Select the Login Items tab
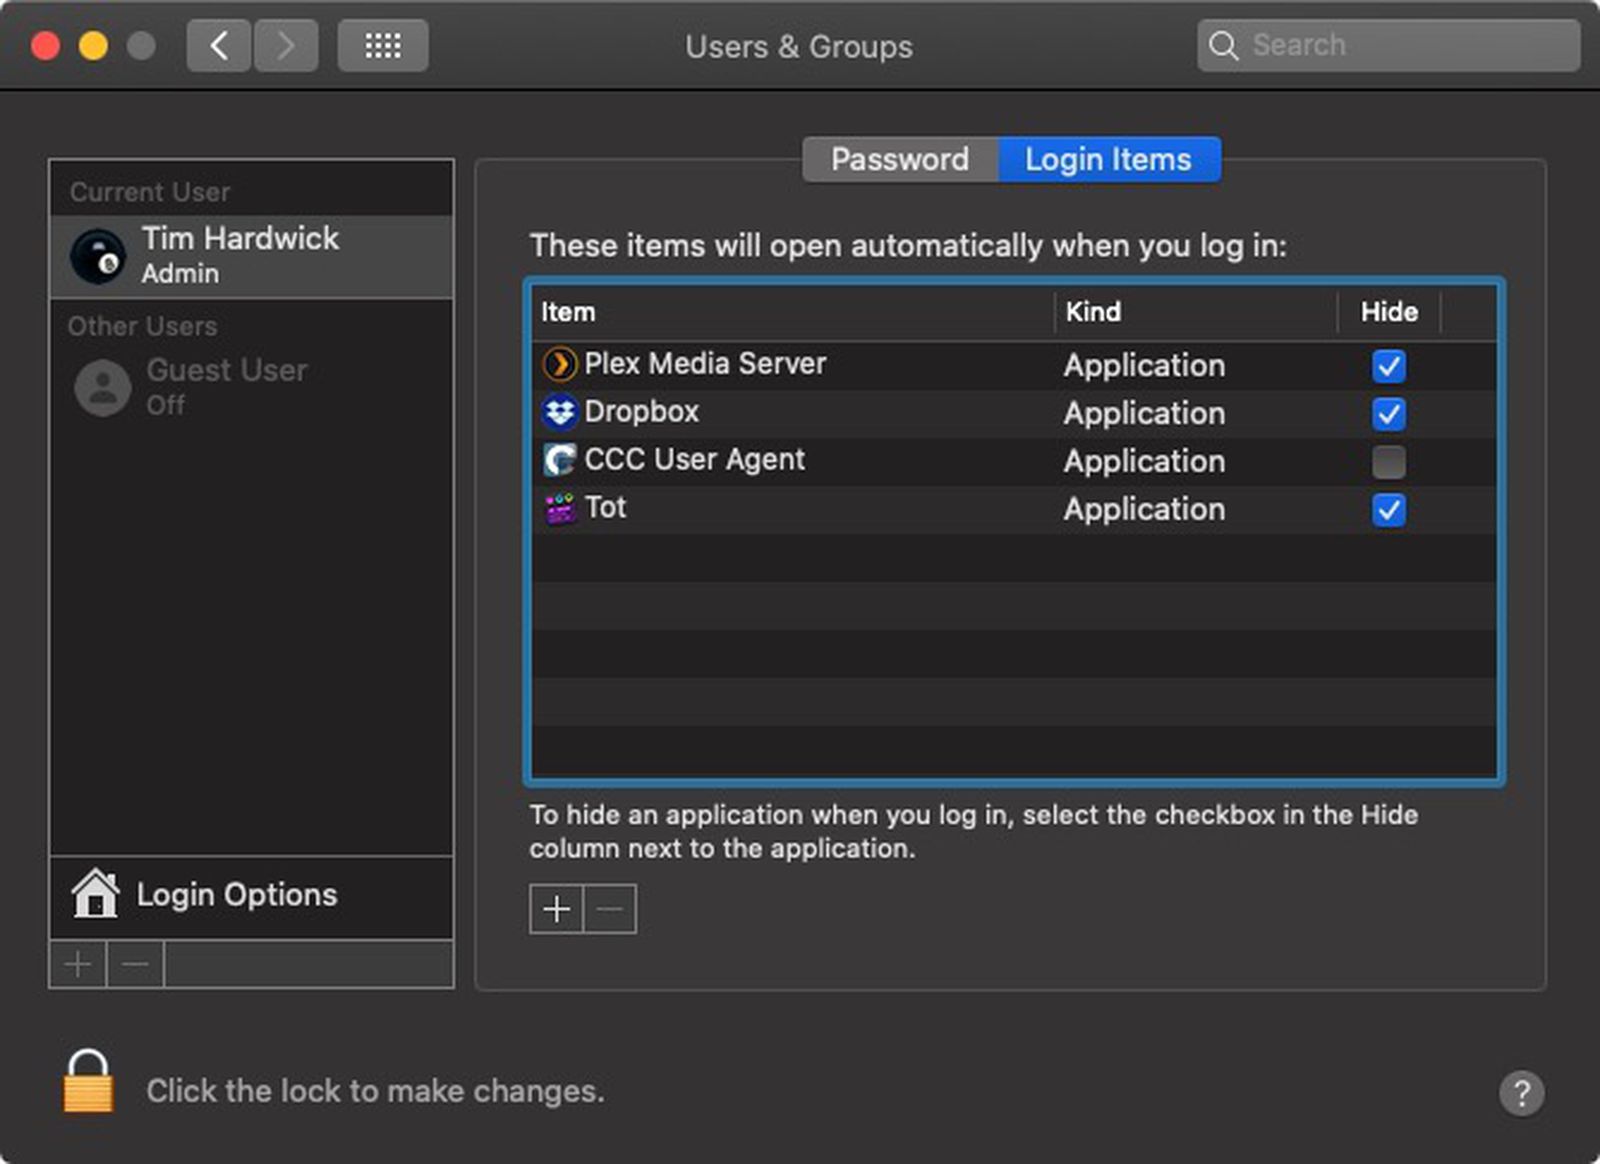Image resolution: width=1600 pixels, height=1164 pixels. pos(1108,158)
